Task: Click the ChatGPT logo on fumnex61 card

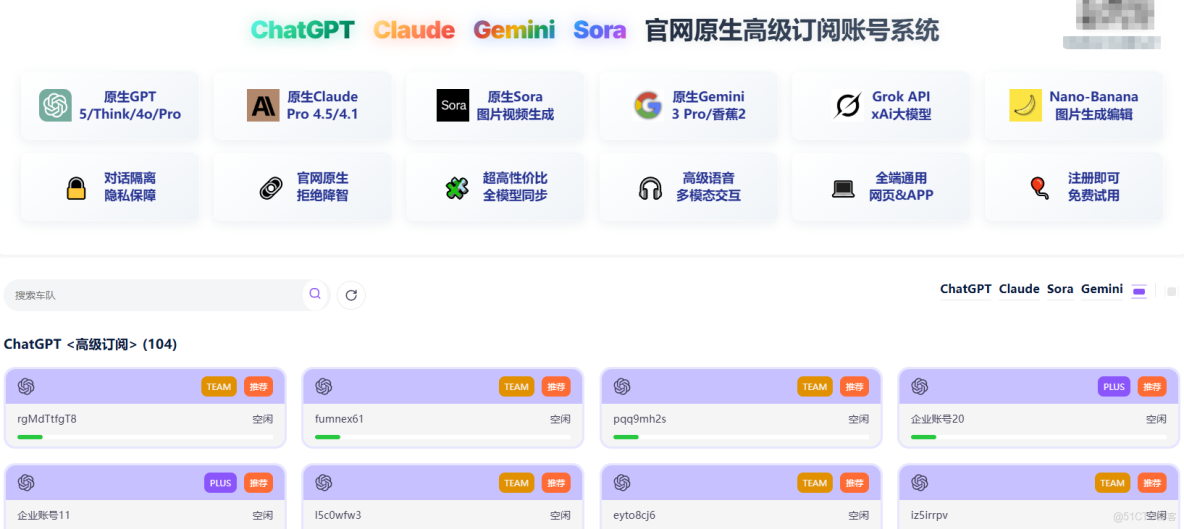Action: tap(324, 386)
